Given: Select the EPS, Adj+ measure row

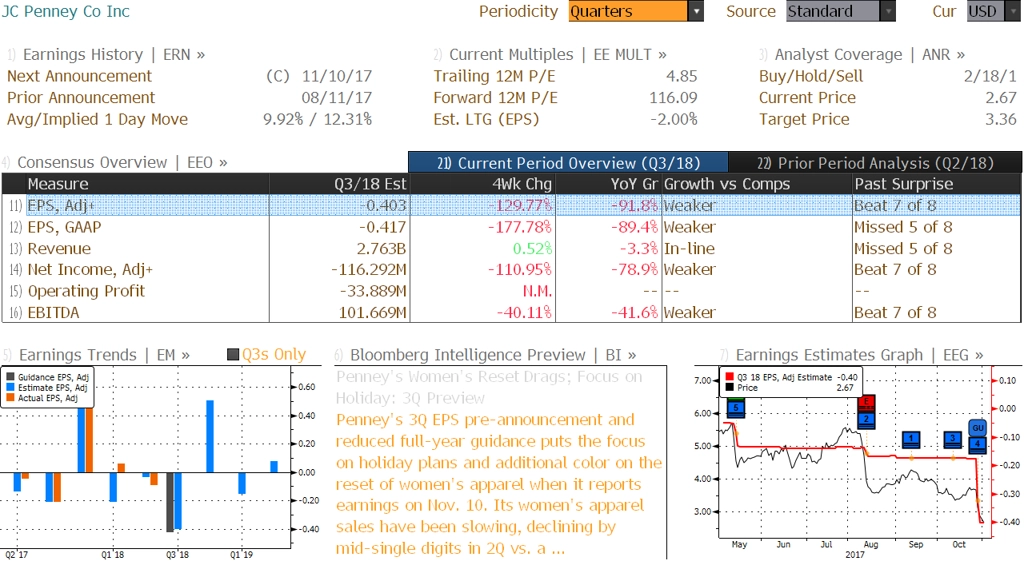Looking at the screenshot, I should [511, 205].
